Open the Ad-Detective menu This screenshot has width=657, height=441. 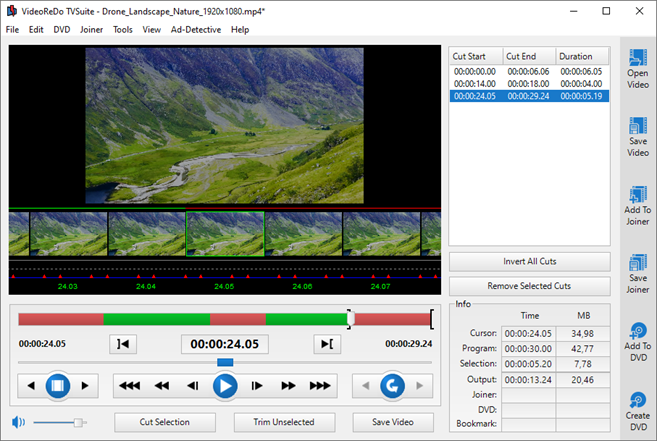[x=196, y=30]
